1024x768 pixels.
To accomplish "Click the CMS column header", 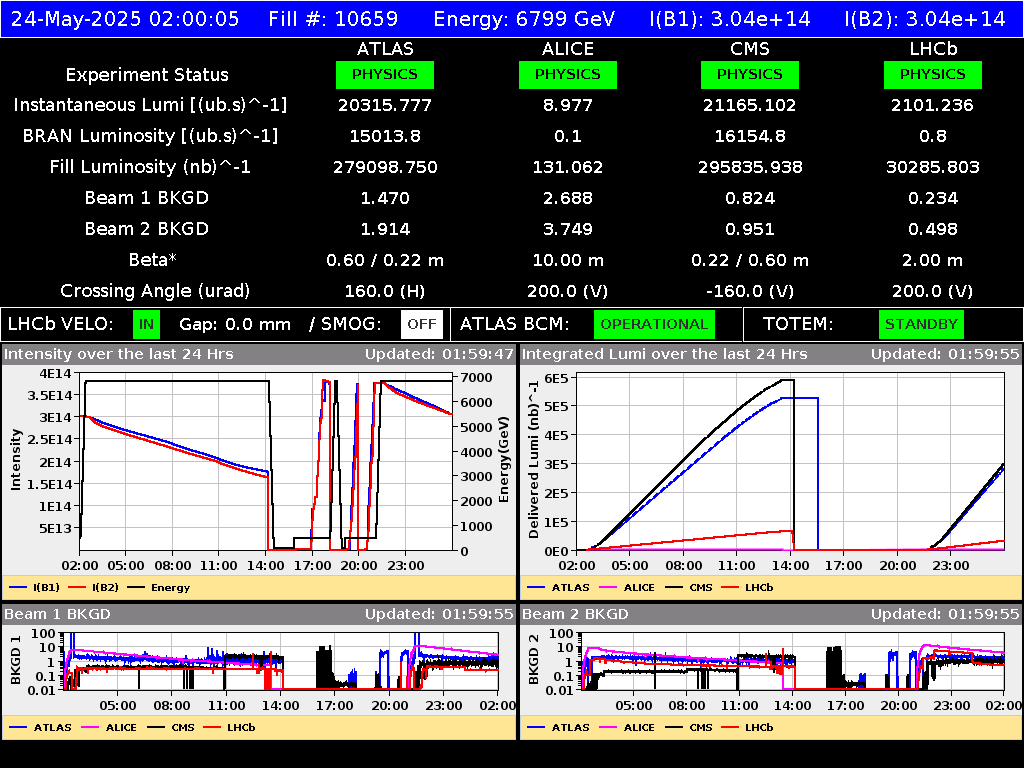I will pyautogui.click(x=750, y=49).
